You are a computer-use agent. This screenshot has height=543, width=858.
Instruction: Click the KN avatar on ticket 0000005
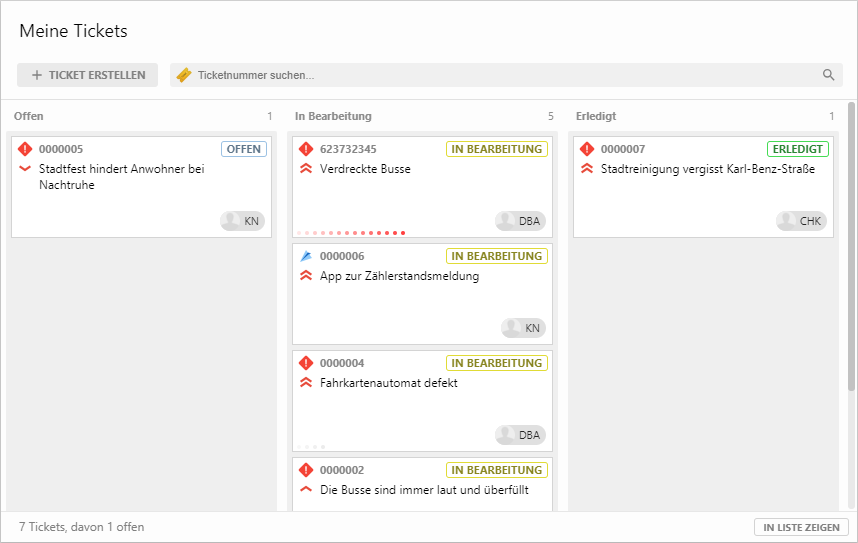243,221
